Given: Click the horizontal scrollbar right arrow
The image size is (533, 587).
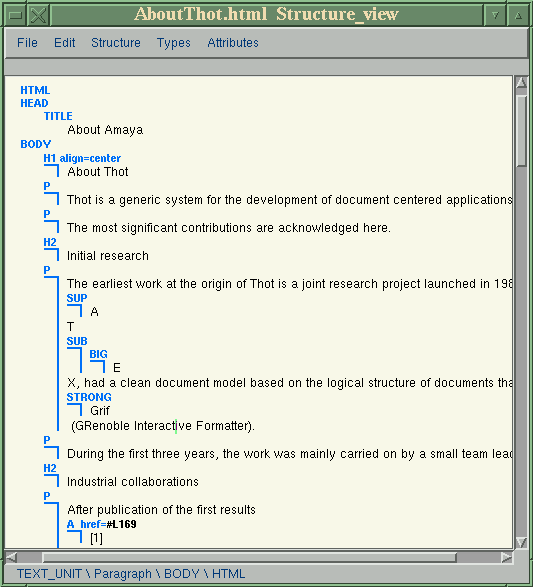Looking at the screenshot, I should pos(506,557).
